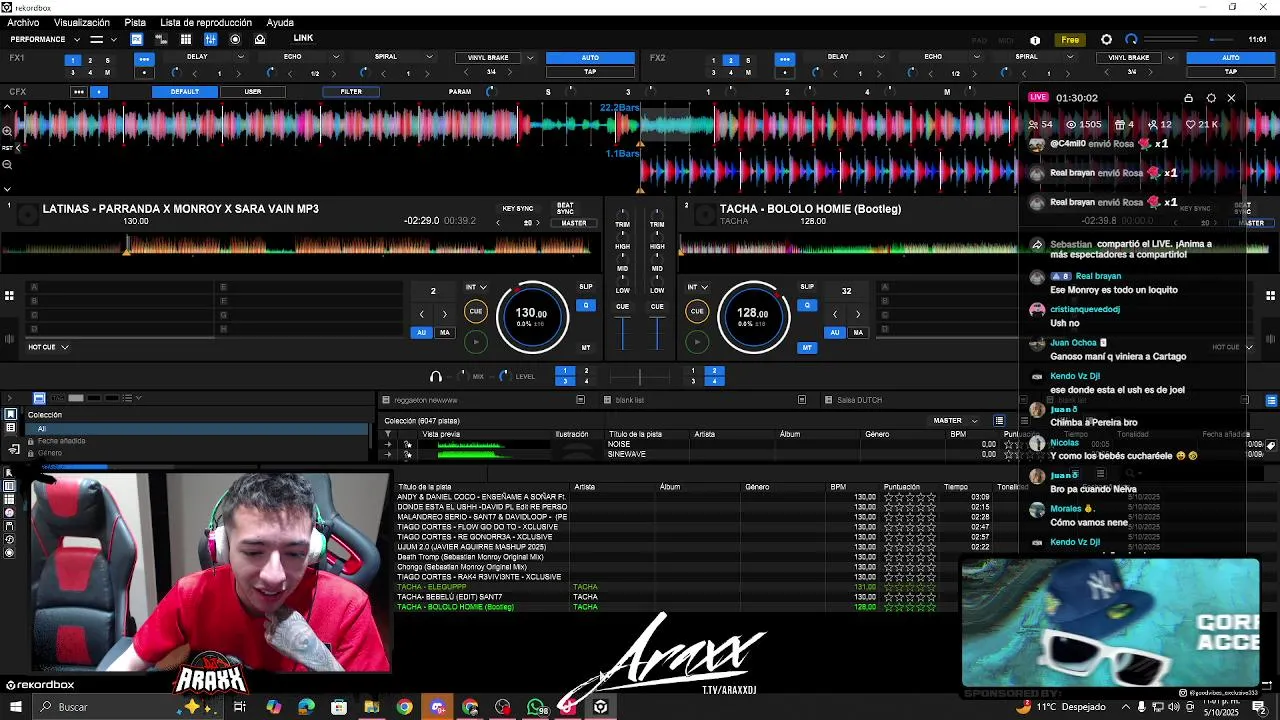The width and height of the screenshot is (1280, 720).
Task: Toggle deck 1 SLIP mode
Action: (586, 287)
